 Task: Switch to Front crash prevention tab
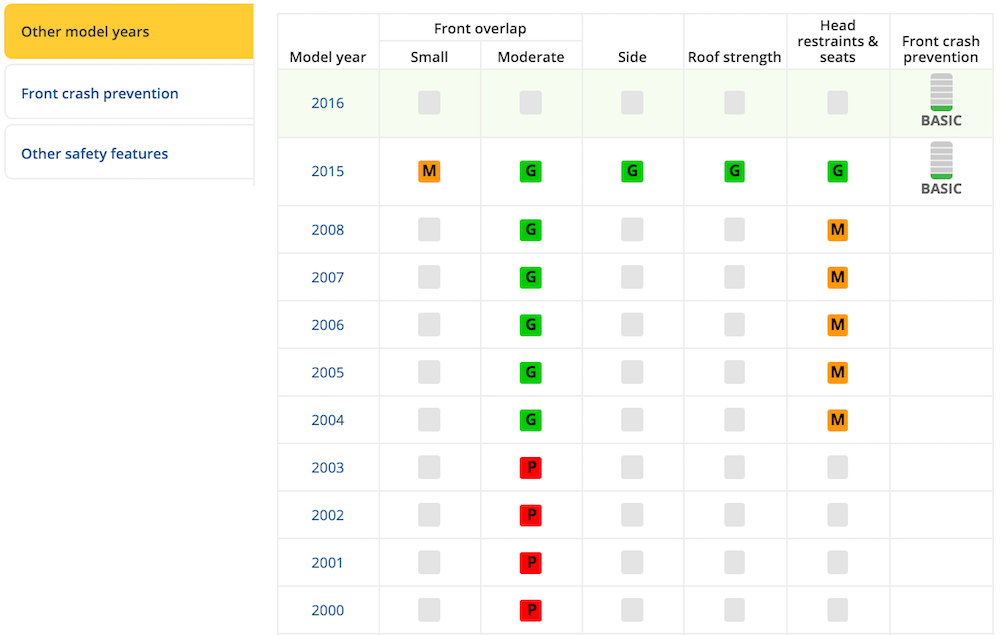pos(129,93)
